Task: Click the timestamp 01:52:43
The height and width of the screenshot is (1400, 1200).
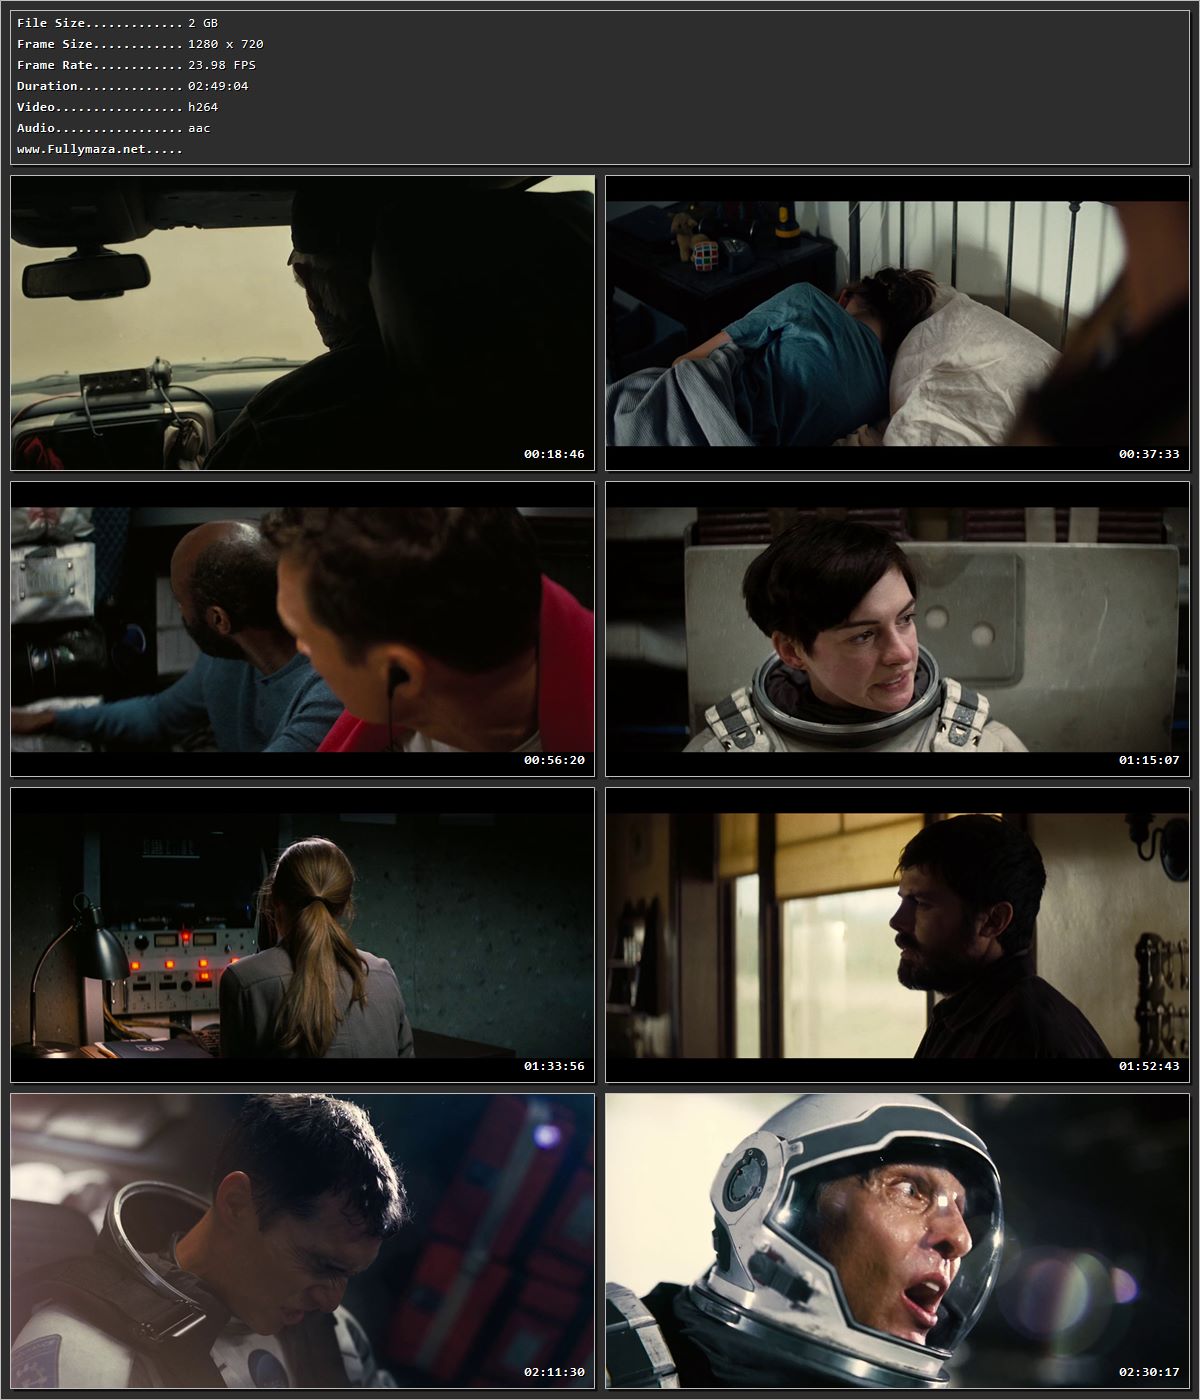Action: pyautogui.click(x=1149, y=1066)
